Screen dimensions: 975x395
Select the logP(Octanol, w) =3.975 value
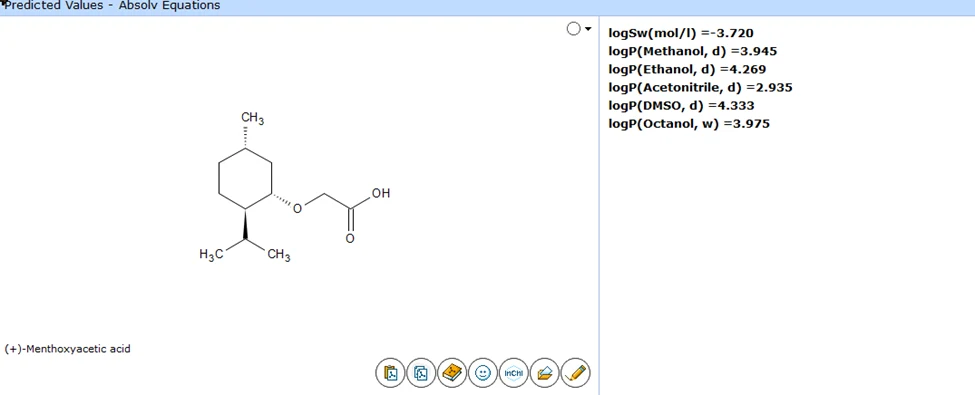click(x=689, y=123)
